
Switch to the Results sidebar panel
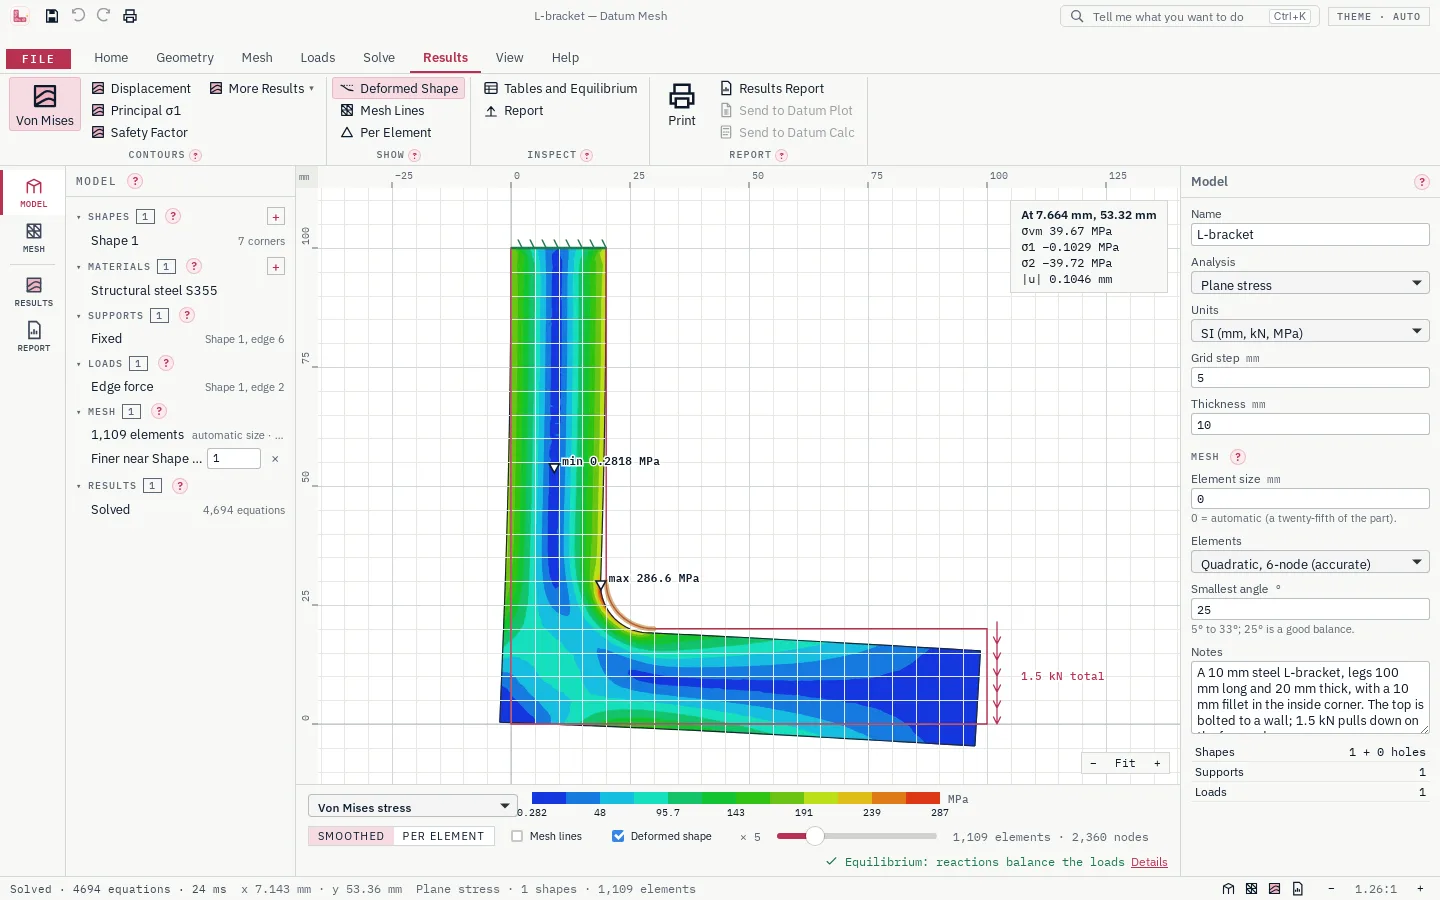(34, 292)
